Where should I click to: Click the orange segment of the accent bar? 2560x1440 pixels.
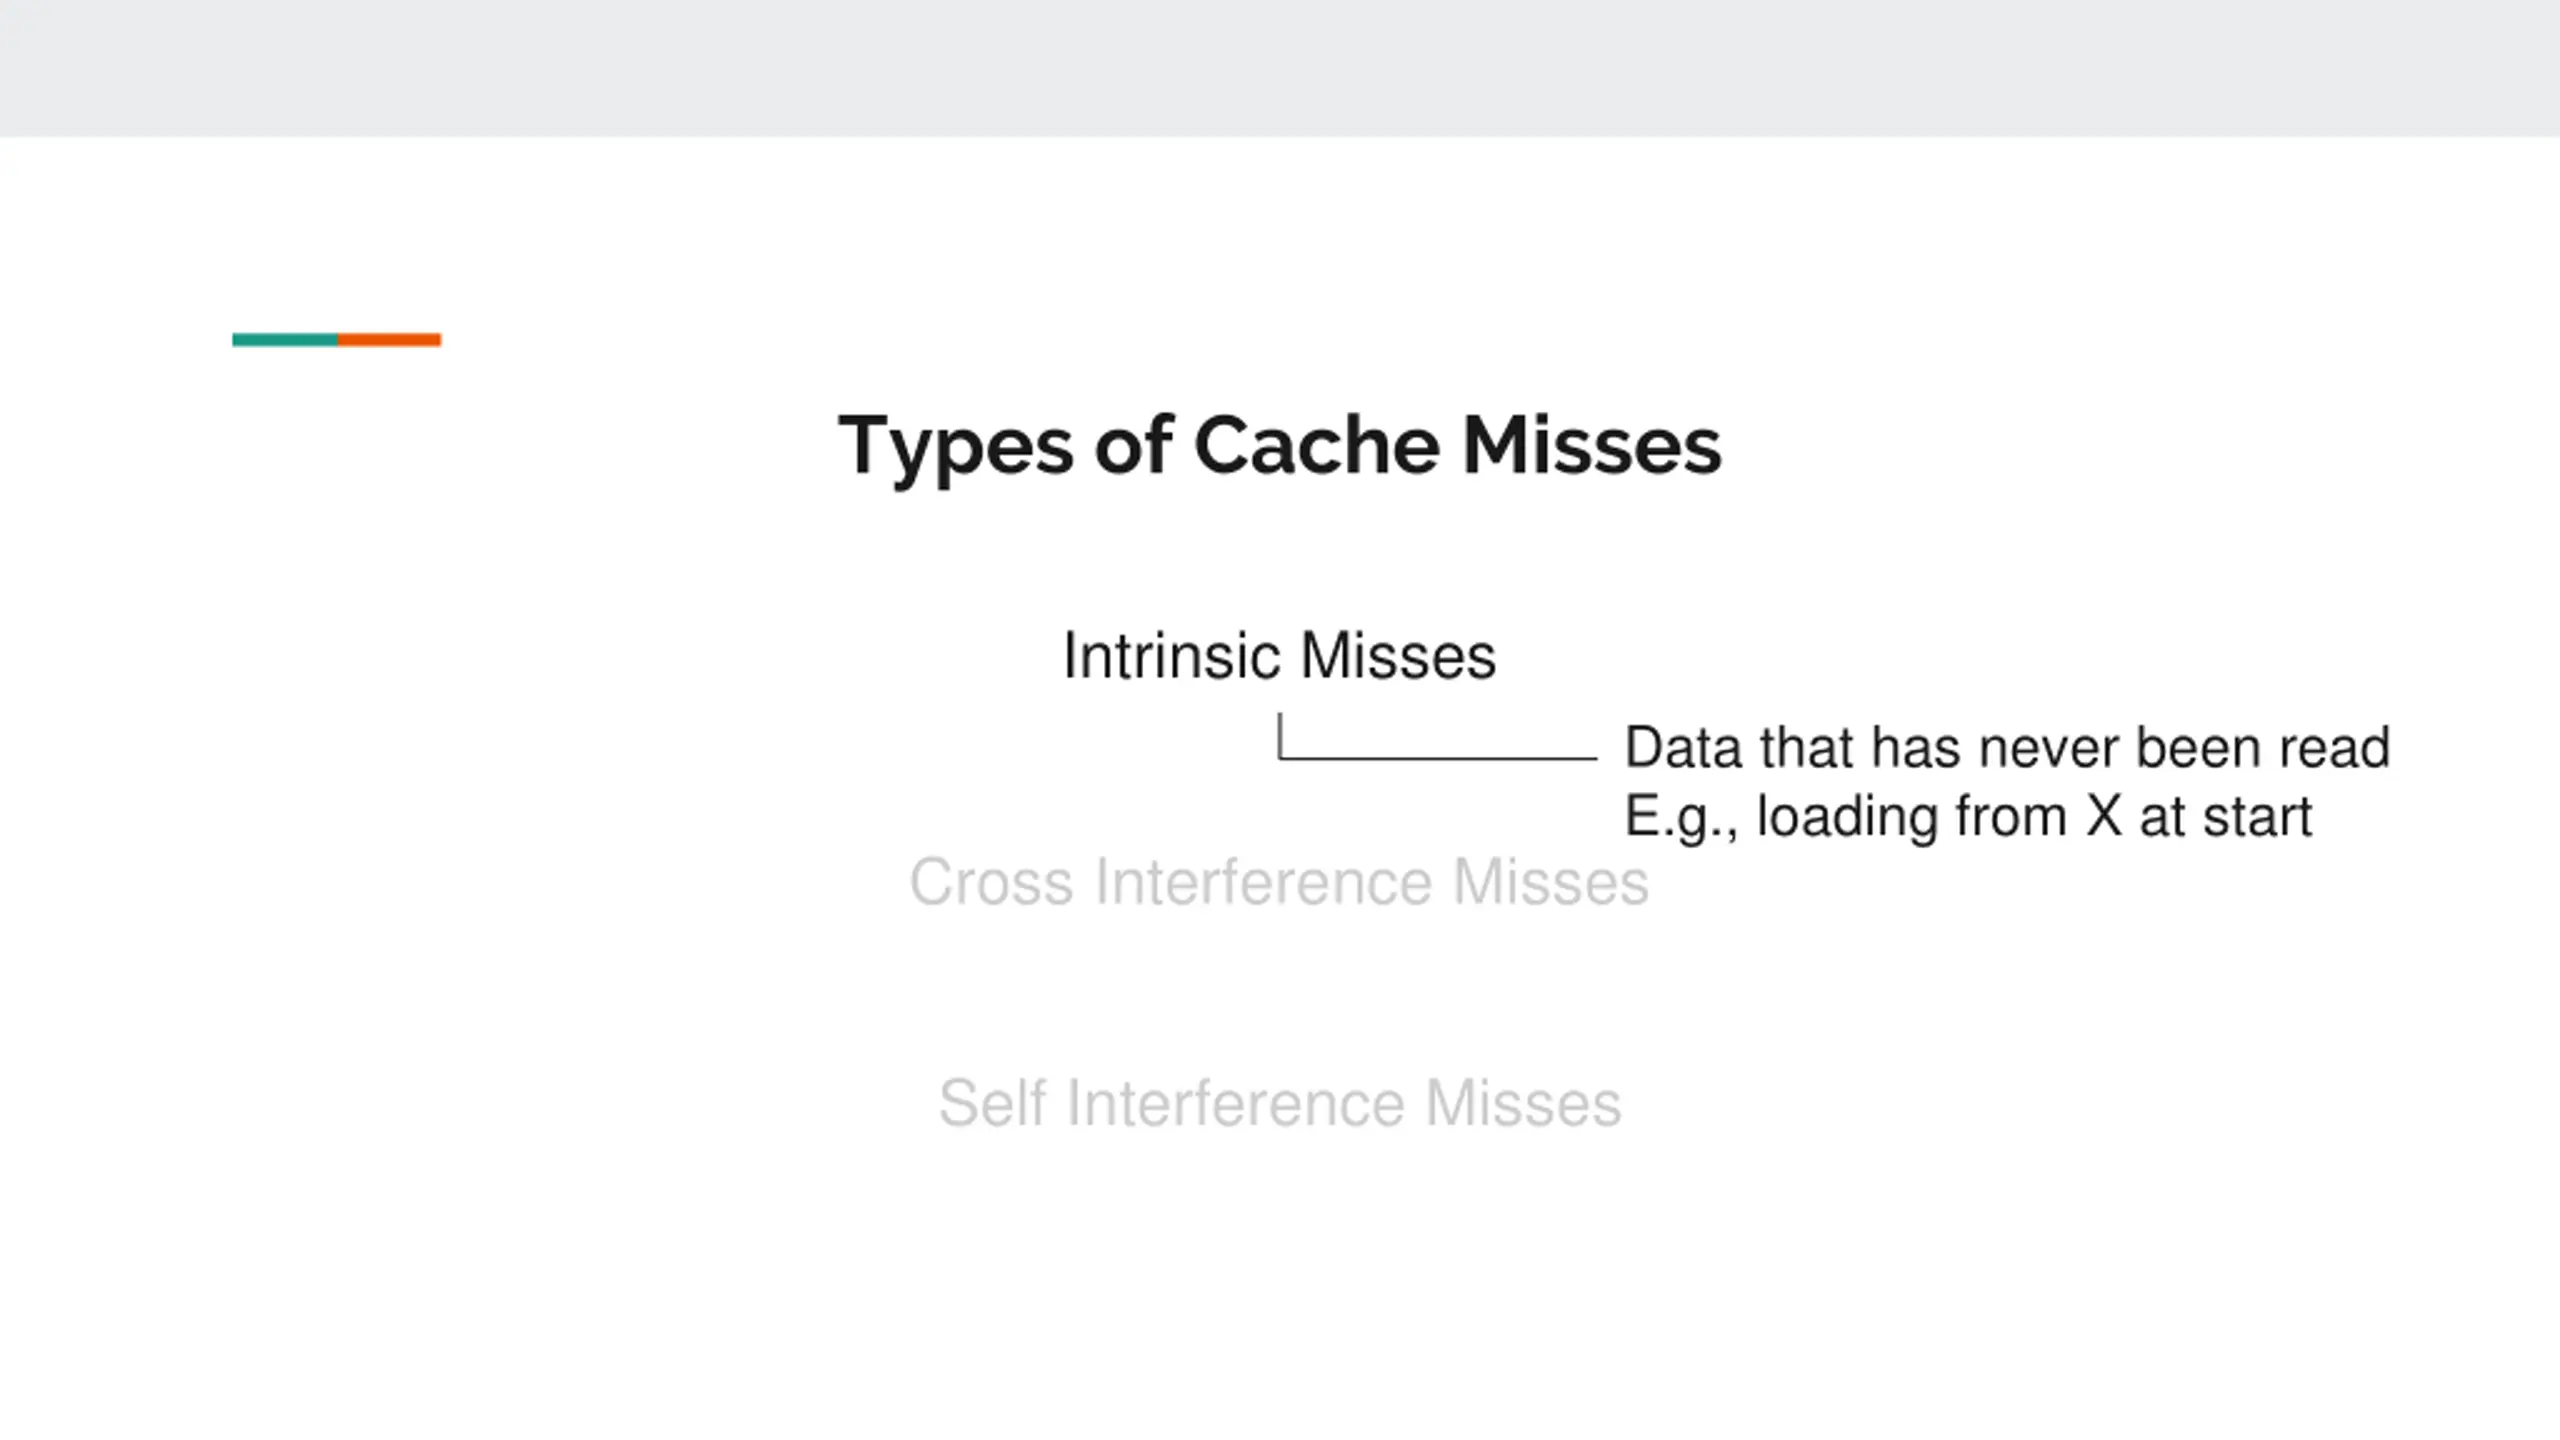click(389, 340)
